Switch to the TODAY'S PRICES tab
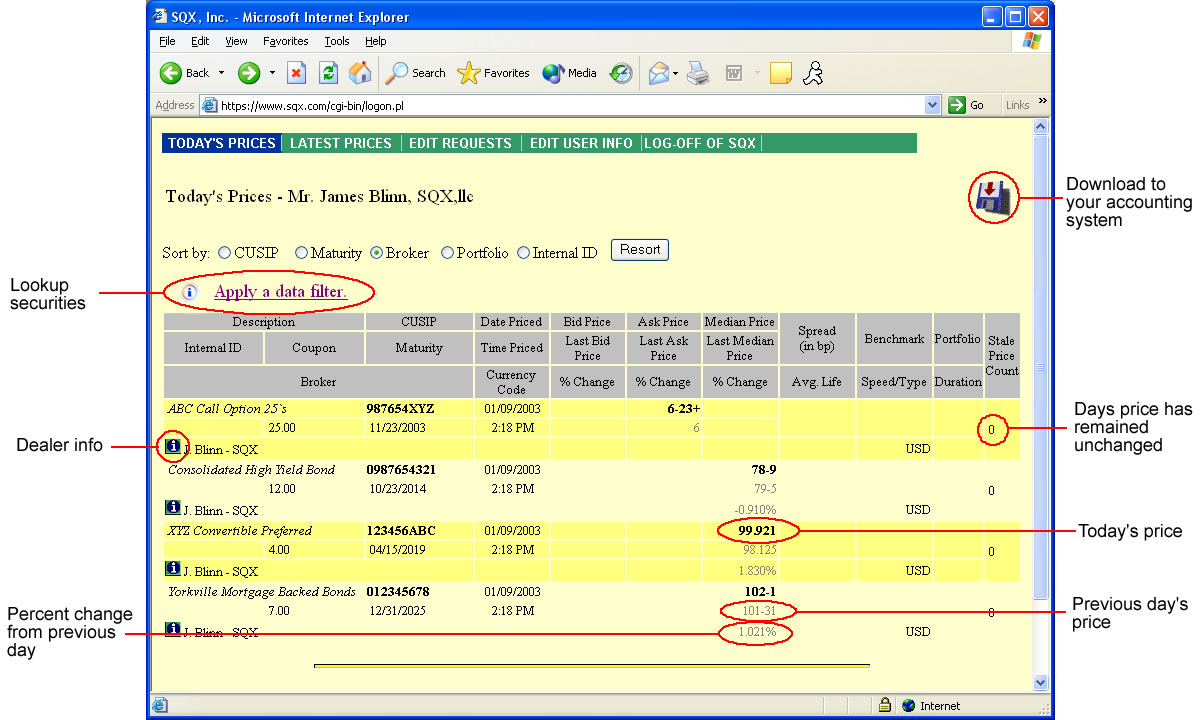 pyautogui.click(x=221, y=143)
